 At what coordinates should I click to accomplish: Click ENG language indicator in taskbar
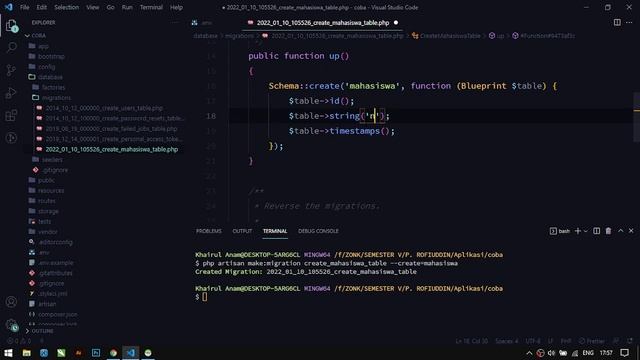tap(588, 353)
